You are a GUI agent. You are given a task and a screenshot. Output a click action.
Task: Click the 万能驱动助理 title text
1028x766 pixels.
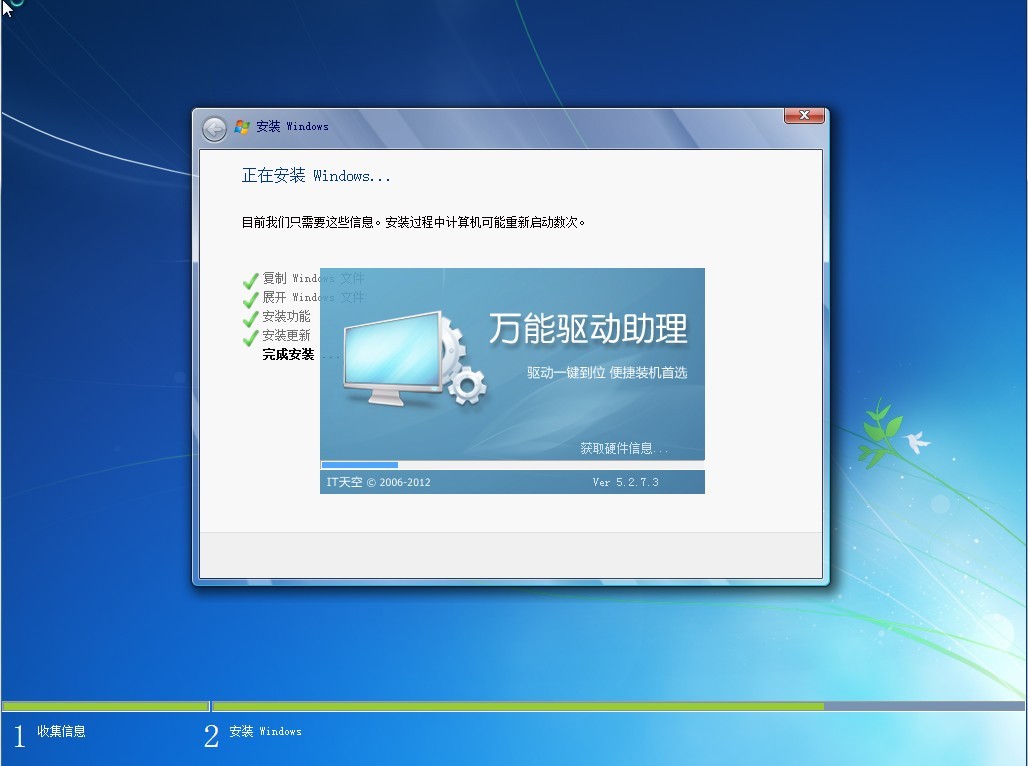588,329
